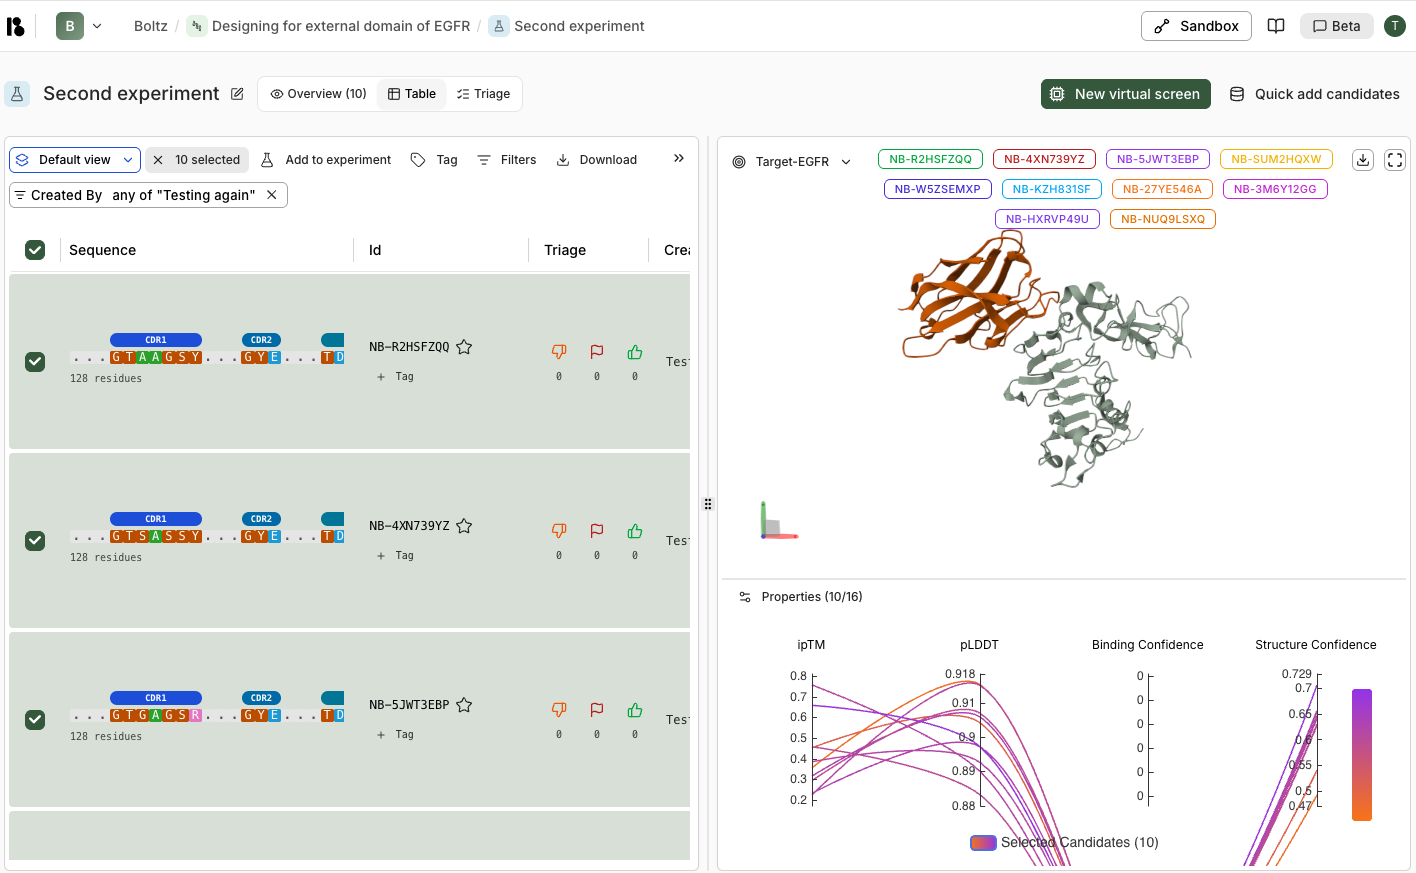Open the Default view dropdown

click(74, 159)
